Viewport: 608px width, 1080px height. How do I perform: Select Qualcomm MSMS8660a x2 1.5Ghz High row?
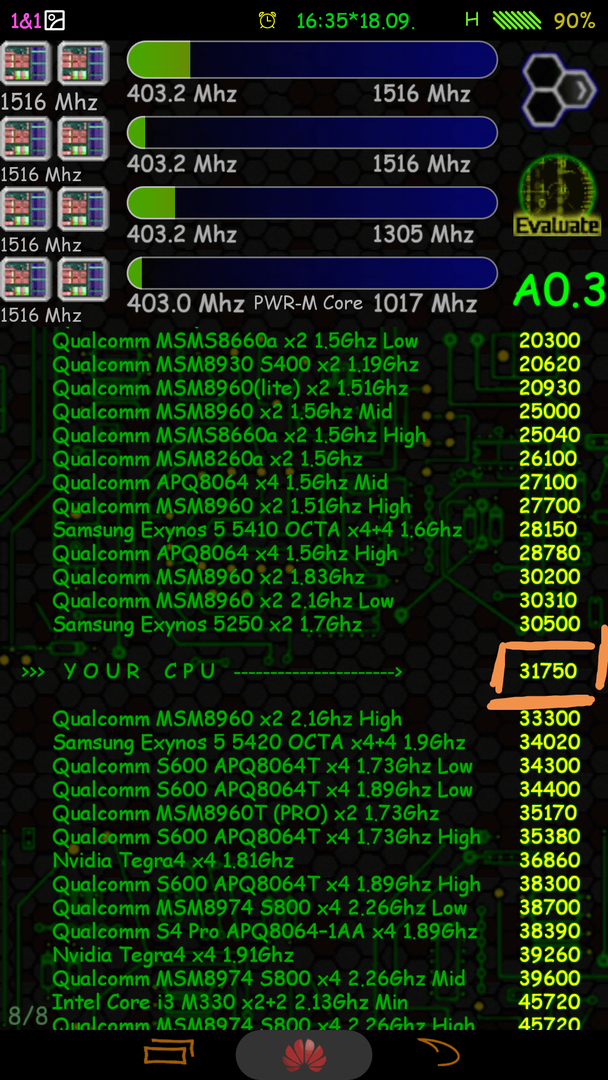click(x=317, y=435)
